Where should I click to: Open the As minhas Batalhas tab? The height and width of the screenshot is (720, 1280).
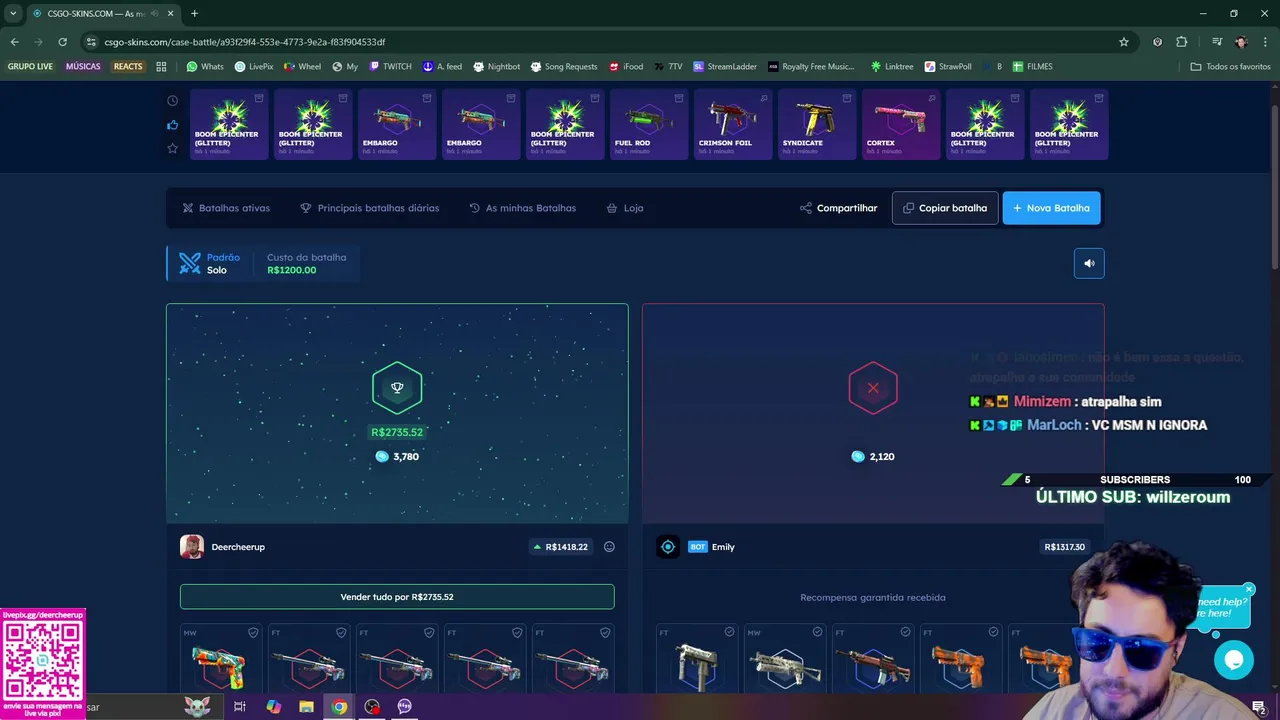click(522, 208)
